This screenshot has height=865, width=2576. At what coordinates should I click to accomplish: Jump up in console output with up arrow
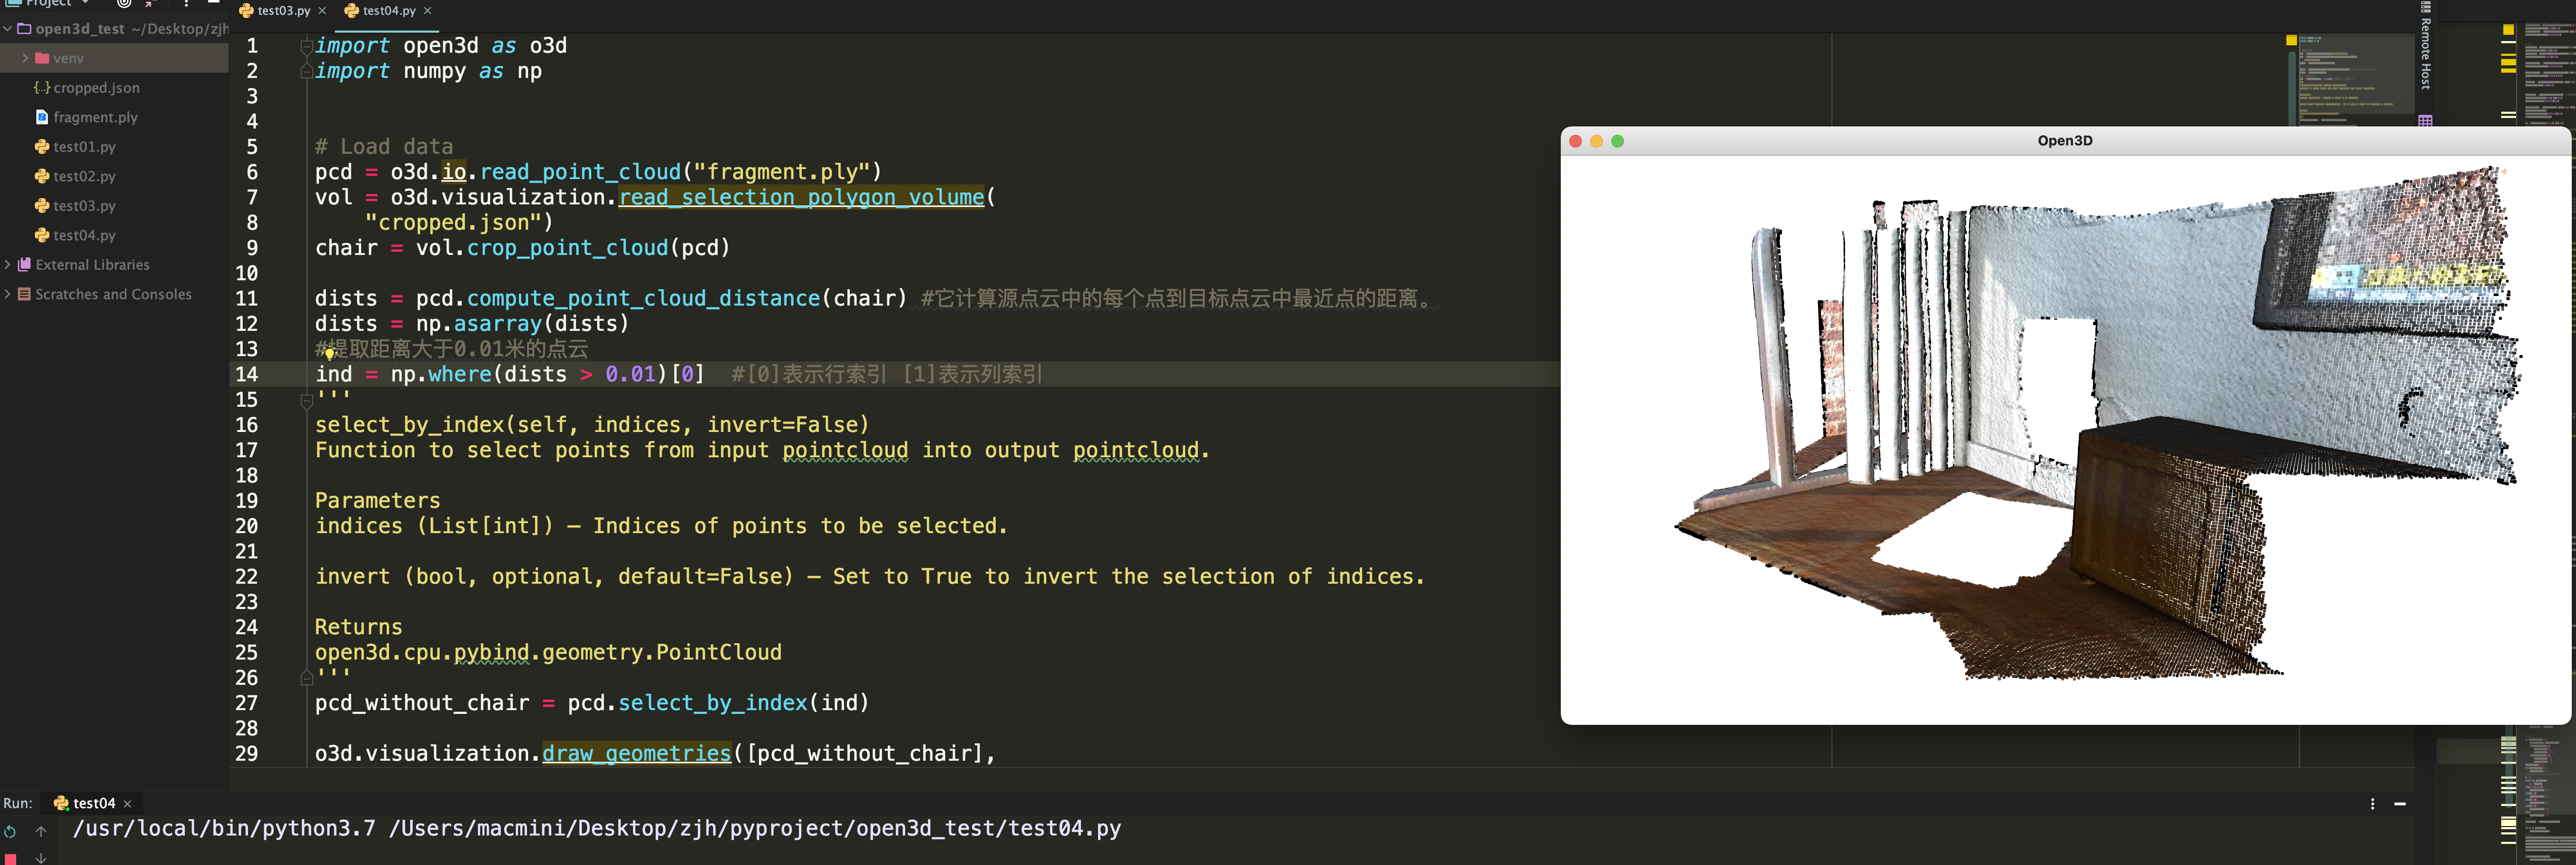(41, 832)
